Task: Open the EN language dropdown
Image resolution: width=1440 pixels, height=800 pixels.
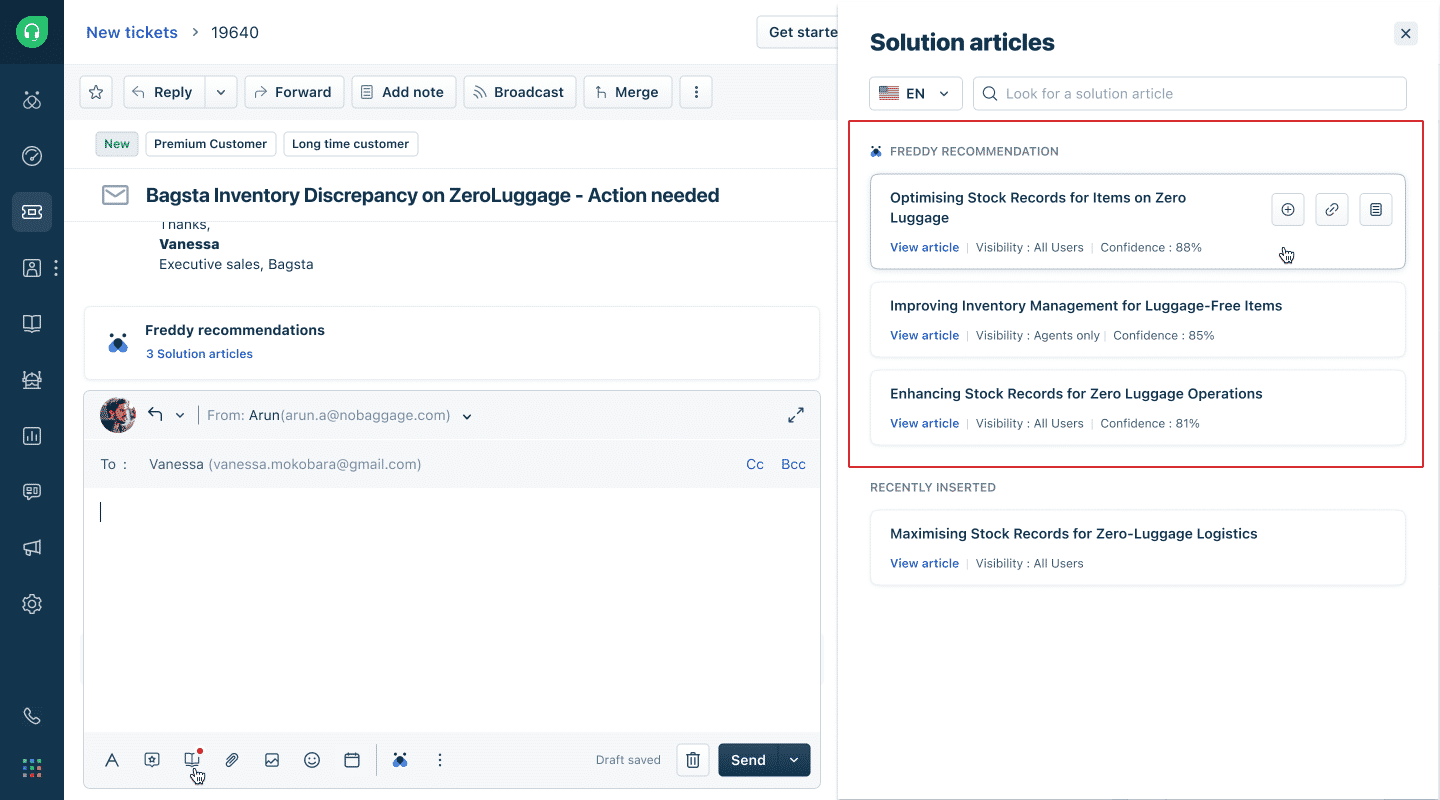Action: (x=915, y=93)
